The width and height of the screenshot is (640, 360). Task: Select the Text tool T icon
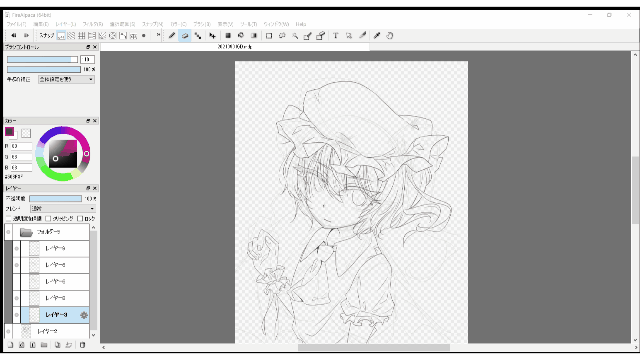(x=336, y=36)
